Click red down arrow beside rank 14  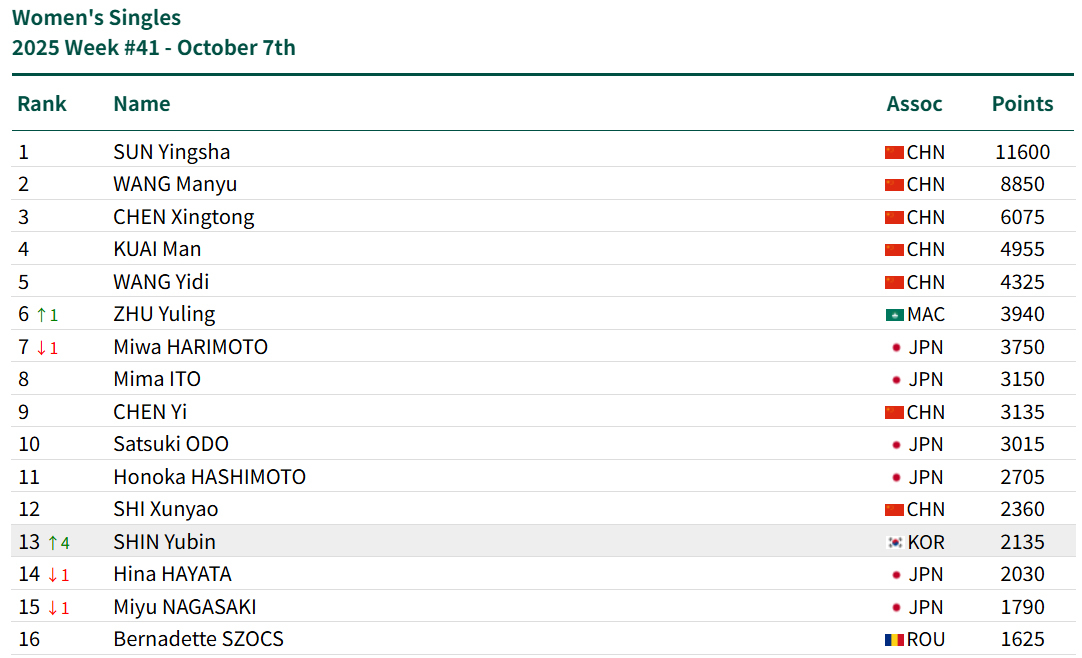(53, 575)
